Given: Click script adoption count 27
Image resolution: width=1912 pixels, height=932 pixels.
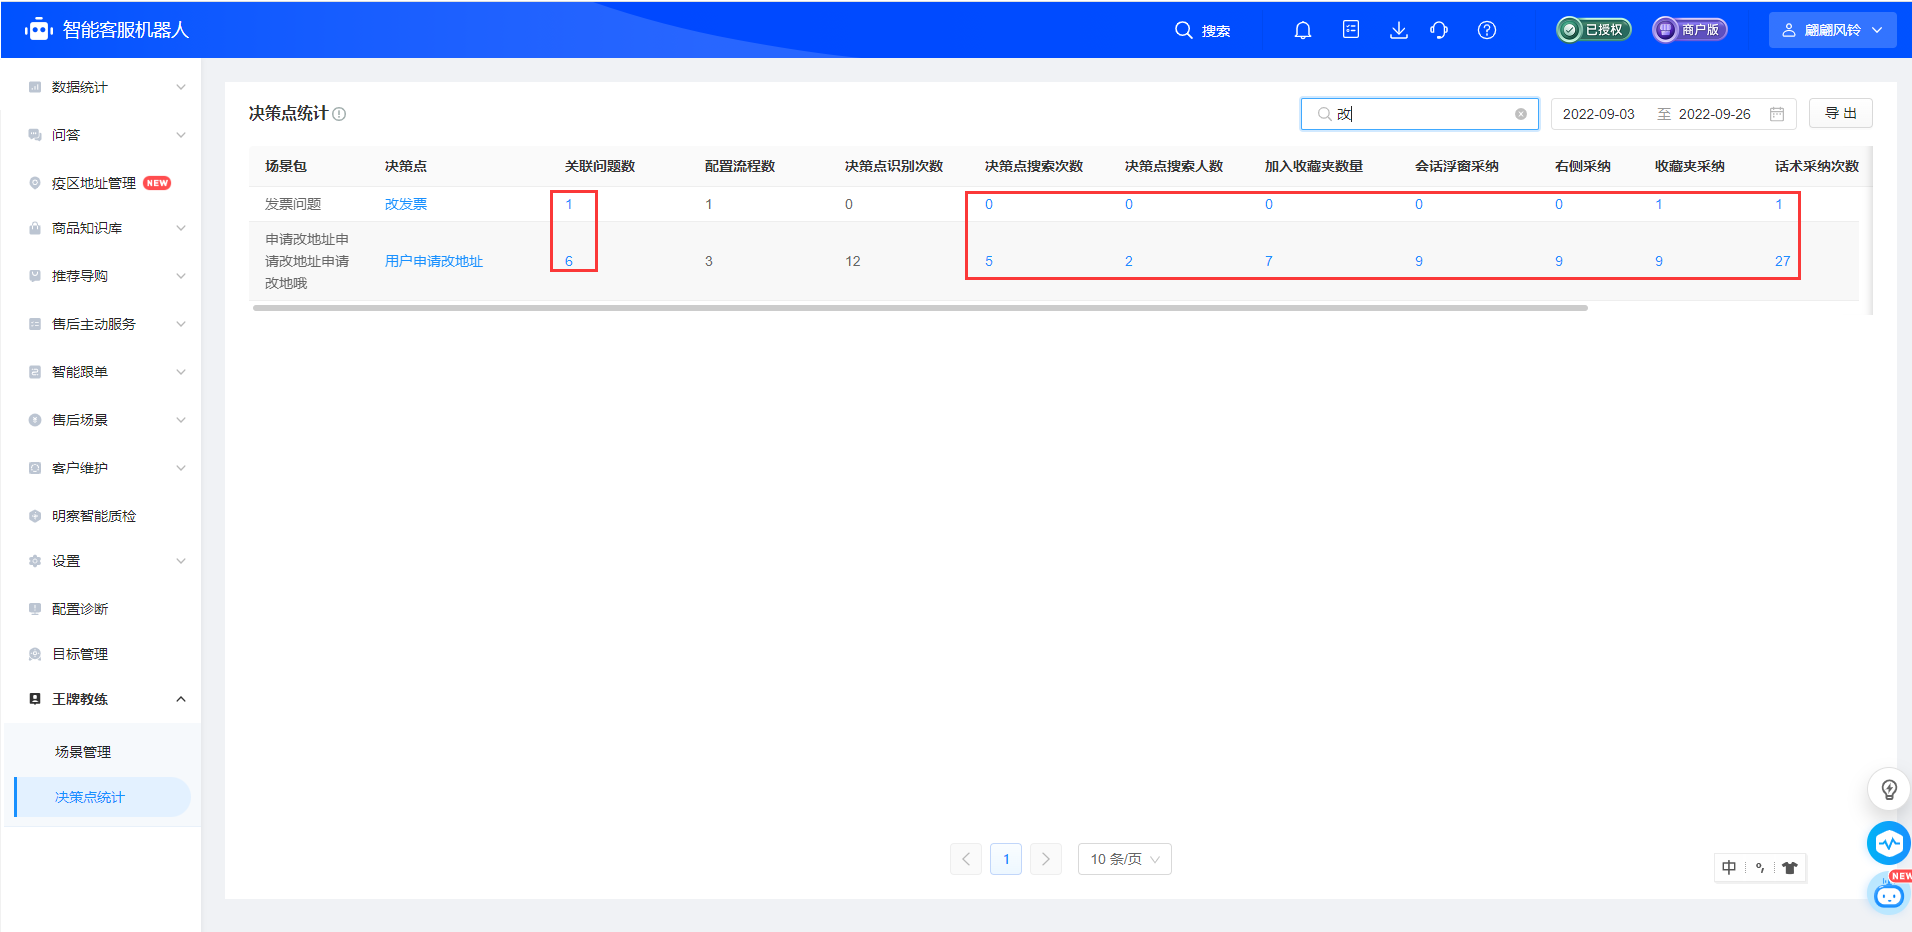Looking at the screenshot, I should coord(1782,261).
